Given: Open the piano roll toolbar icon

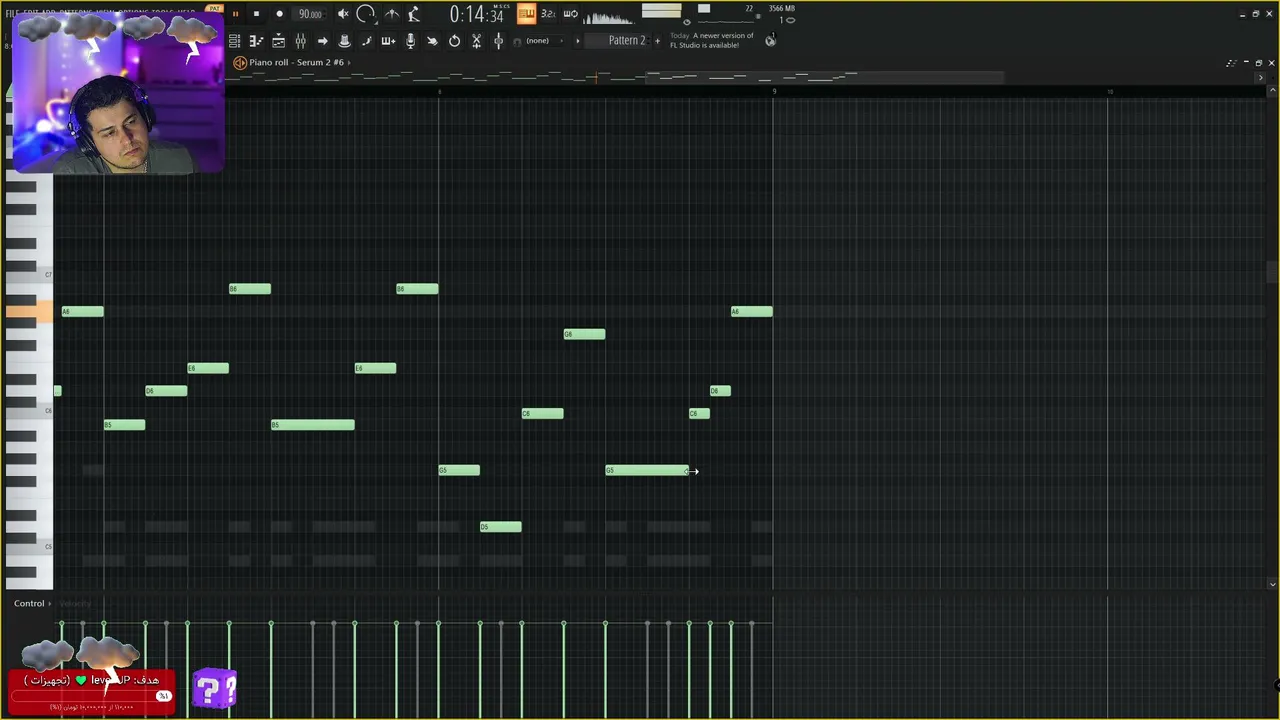Looking at the screenshot, I should [256, 41].
